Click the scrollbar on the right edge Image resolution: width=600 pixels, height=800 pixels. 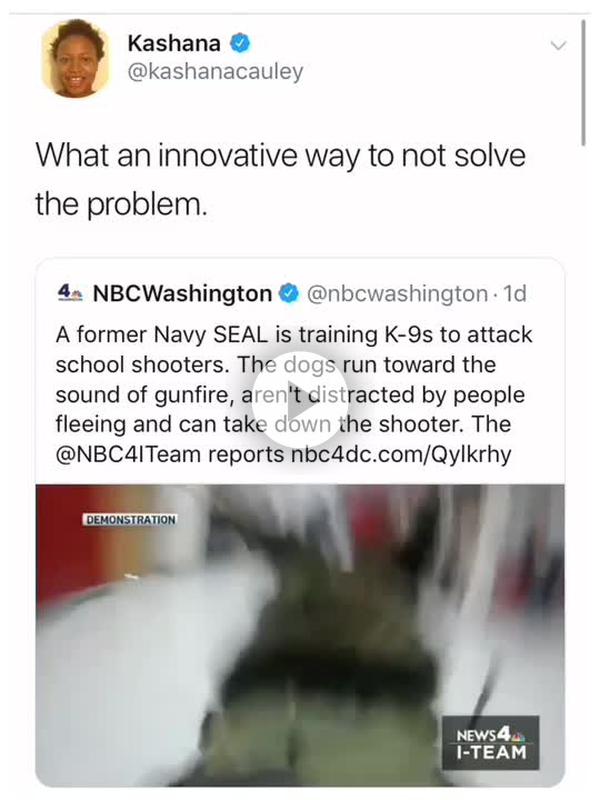[583, 83]
